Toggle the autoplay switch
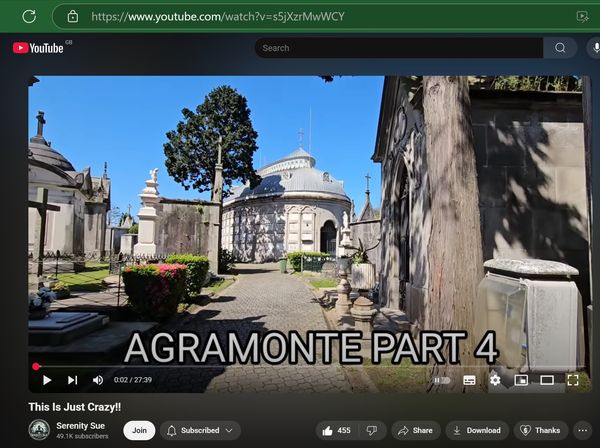Viewport: 600px width, 448px height. click(x=442, y=380)
